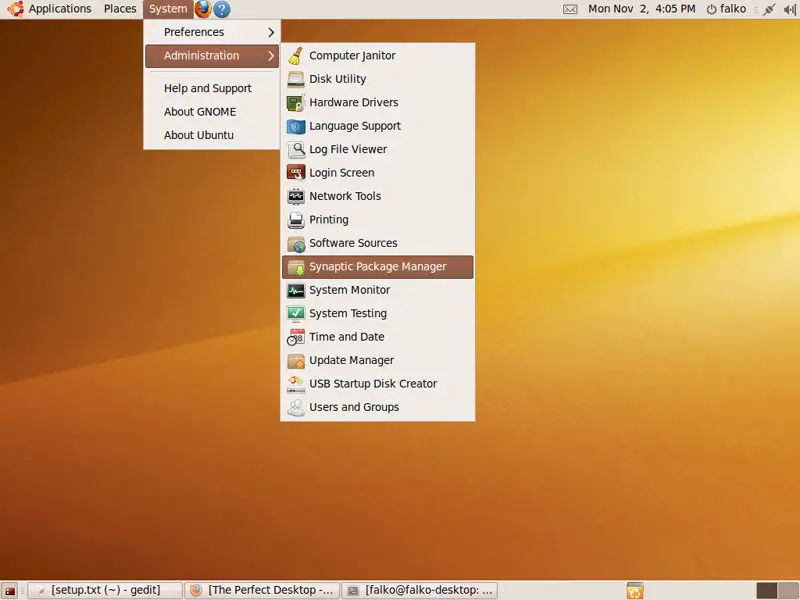Click the Printing label
The height and width of the screenshot is (600, 800).
pos(329,220)
